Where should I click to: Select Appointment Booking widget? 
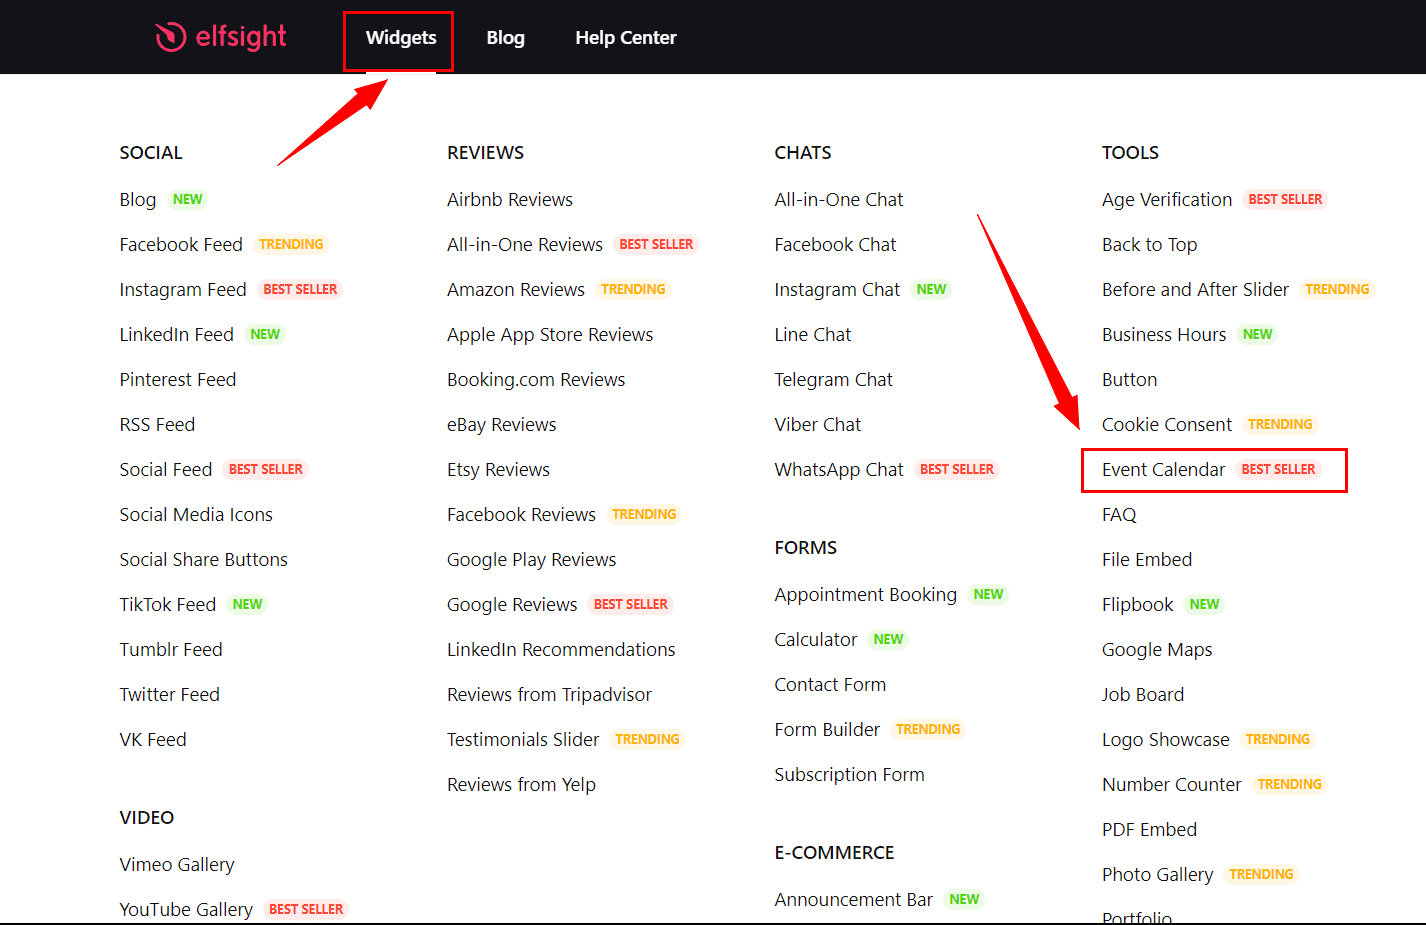[866, 595]
